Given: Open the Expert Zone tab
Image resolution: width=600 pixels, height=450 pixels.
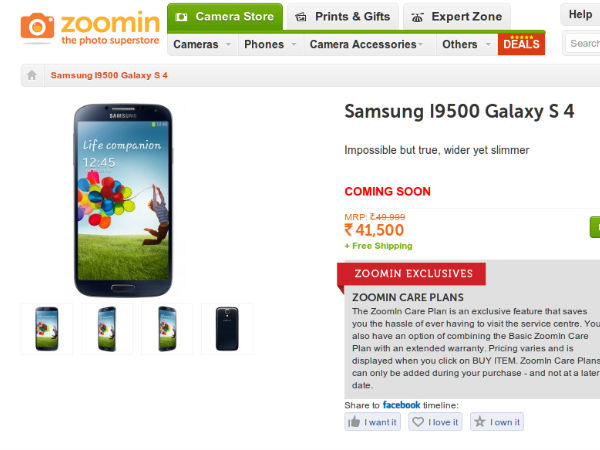Looking at the screenshot, I should [x=457, y=17].
